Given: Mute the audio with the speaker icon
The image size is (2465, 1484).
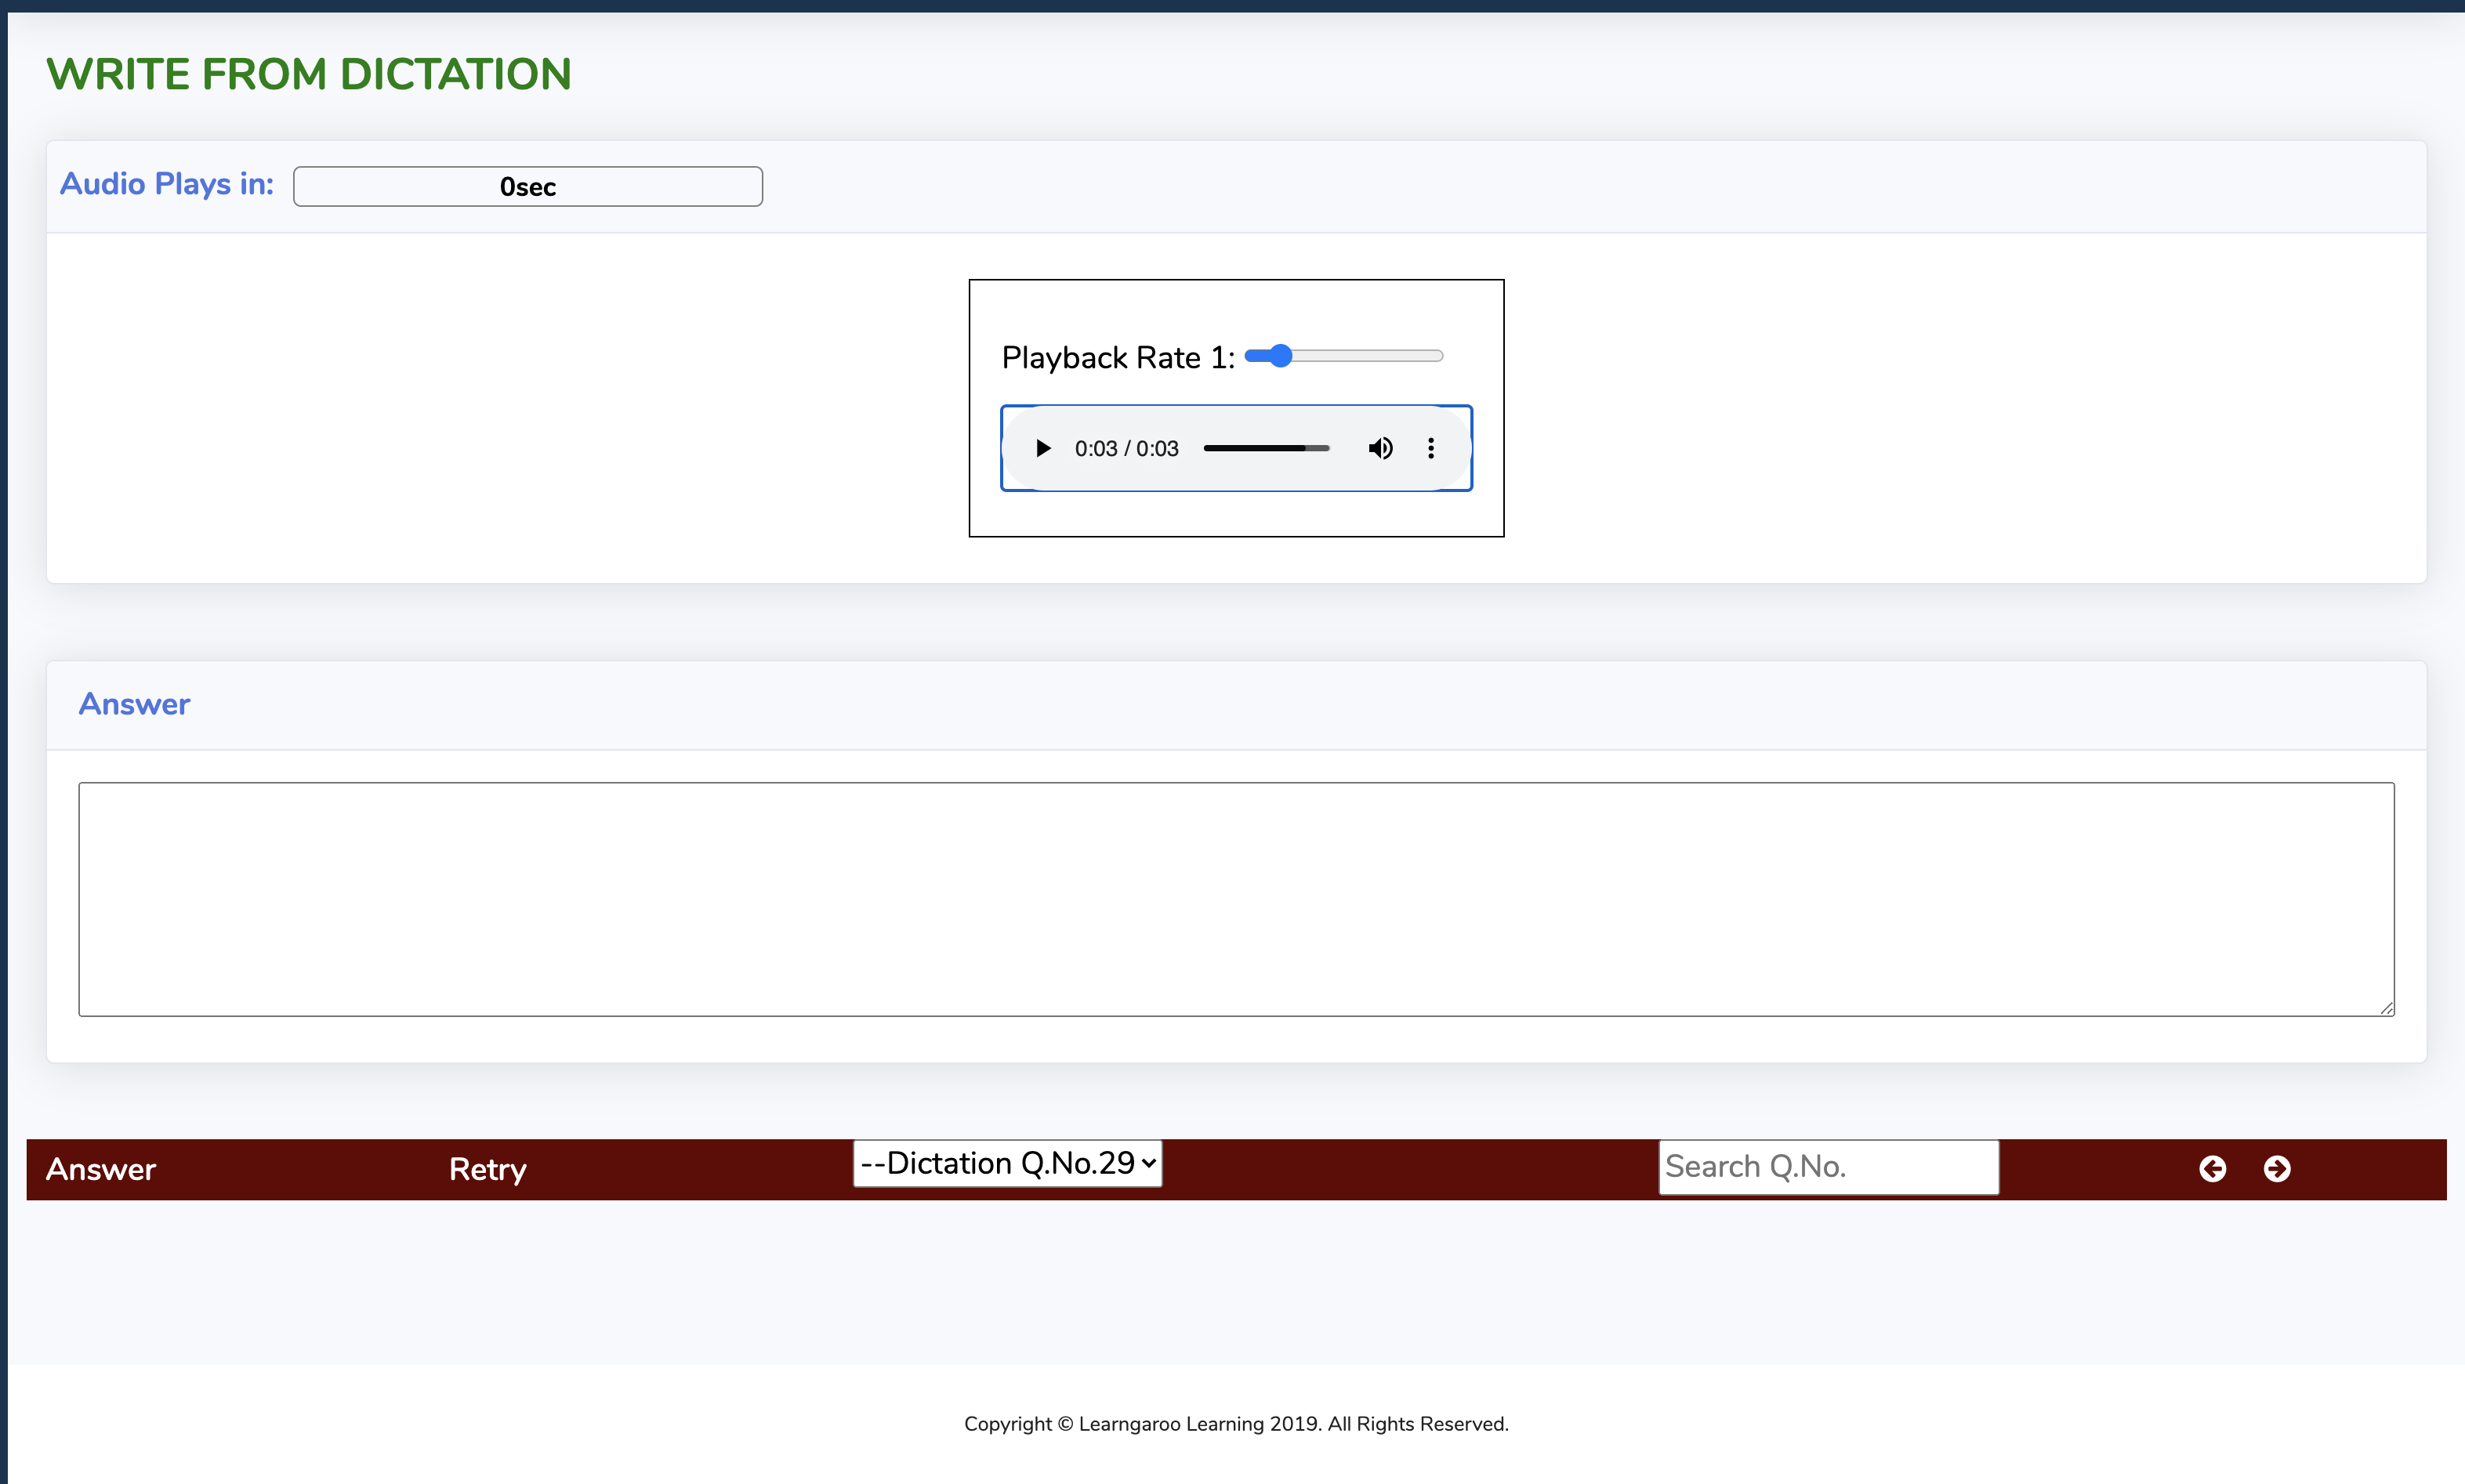Looking at the screenshot, I should [1380, 448].
